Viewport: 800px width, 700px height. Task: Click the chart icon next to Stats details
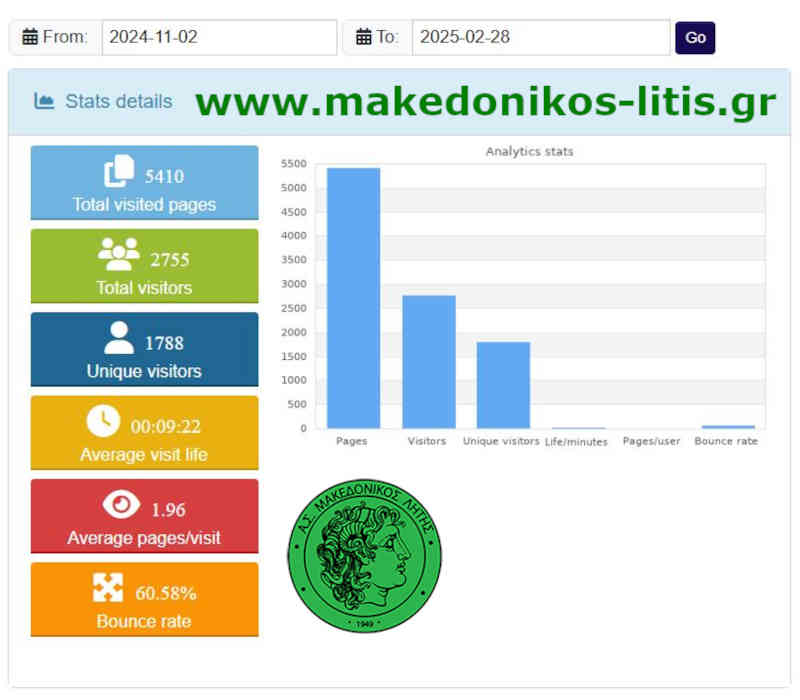coord(43,101)
